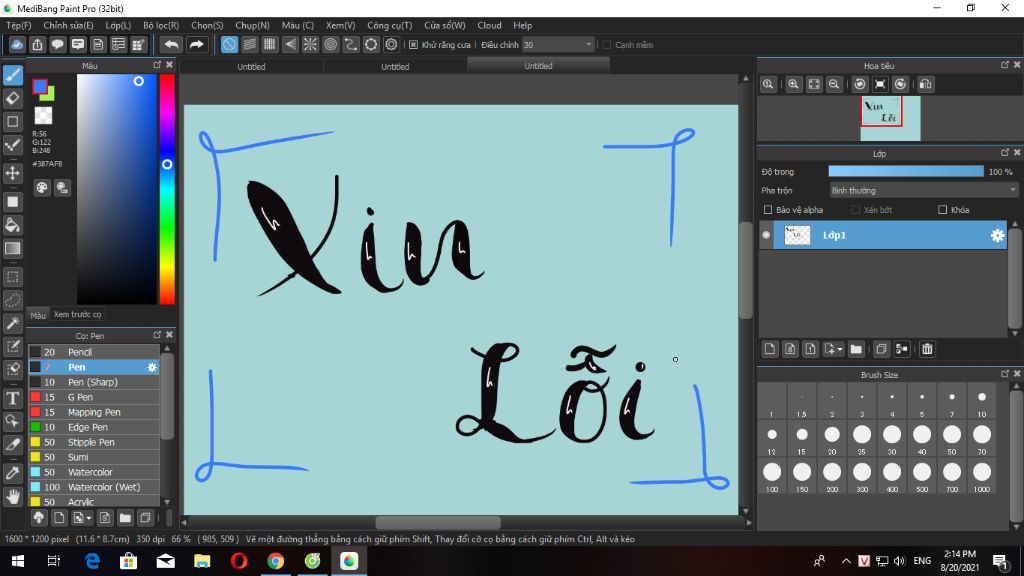Toggle Canh mềm checkbox
Viewport: 1024px width, 576px height.
coord(607,44)
